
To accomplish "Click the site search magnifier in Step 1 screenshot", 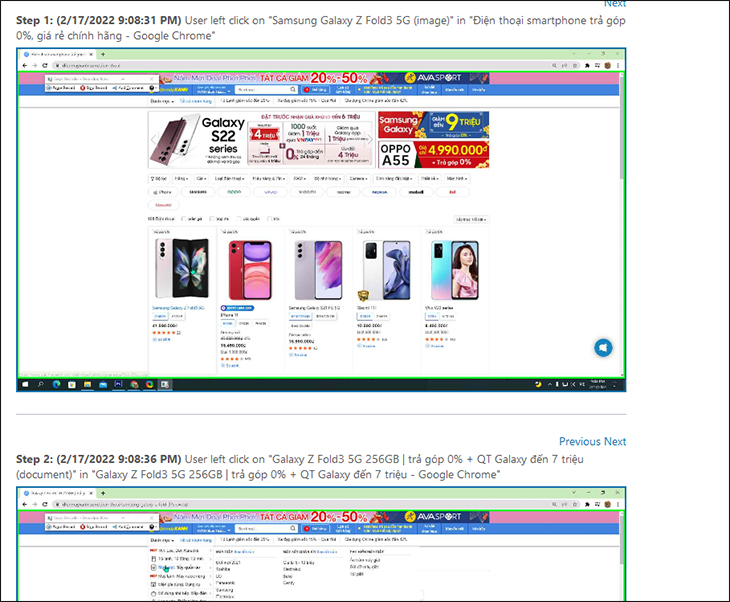I will coord(292,89).
